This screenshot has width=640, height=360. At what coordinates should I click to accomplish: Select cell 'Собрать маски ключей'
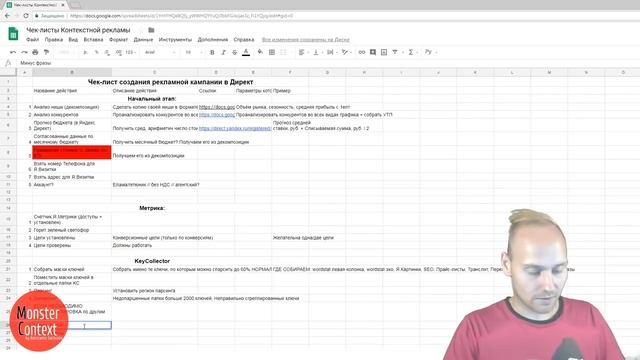[x=72, y=269]
